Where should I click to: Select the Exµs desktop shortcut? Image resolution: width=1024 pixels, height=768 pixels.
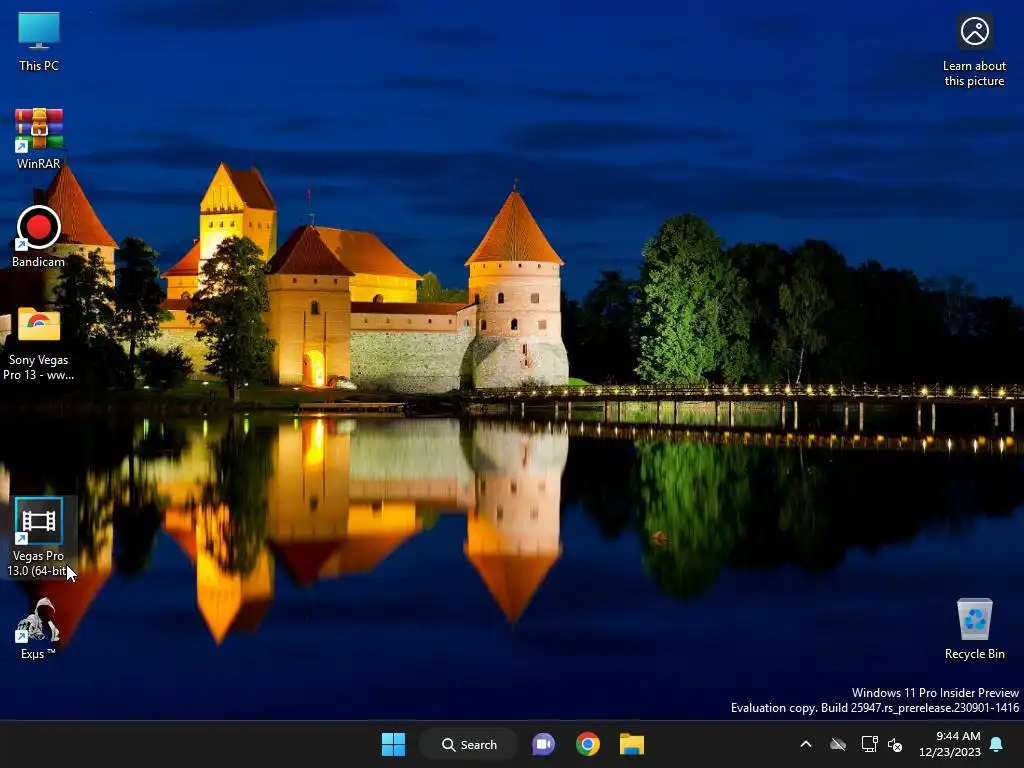(x=39, y=628)
